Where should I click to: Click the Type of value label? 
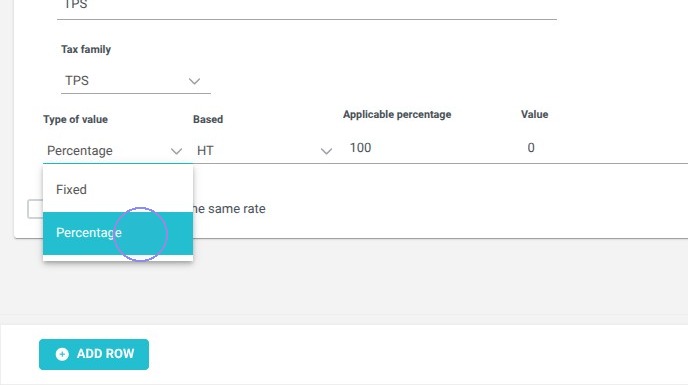[75, 119]
